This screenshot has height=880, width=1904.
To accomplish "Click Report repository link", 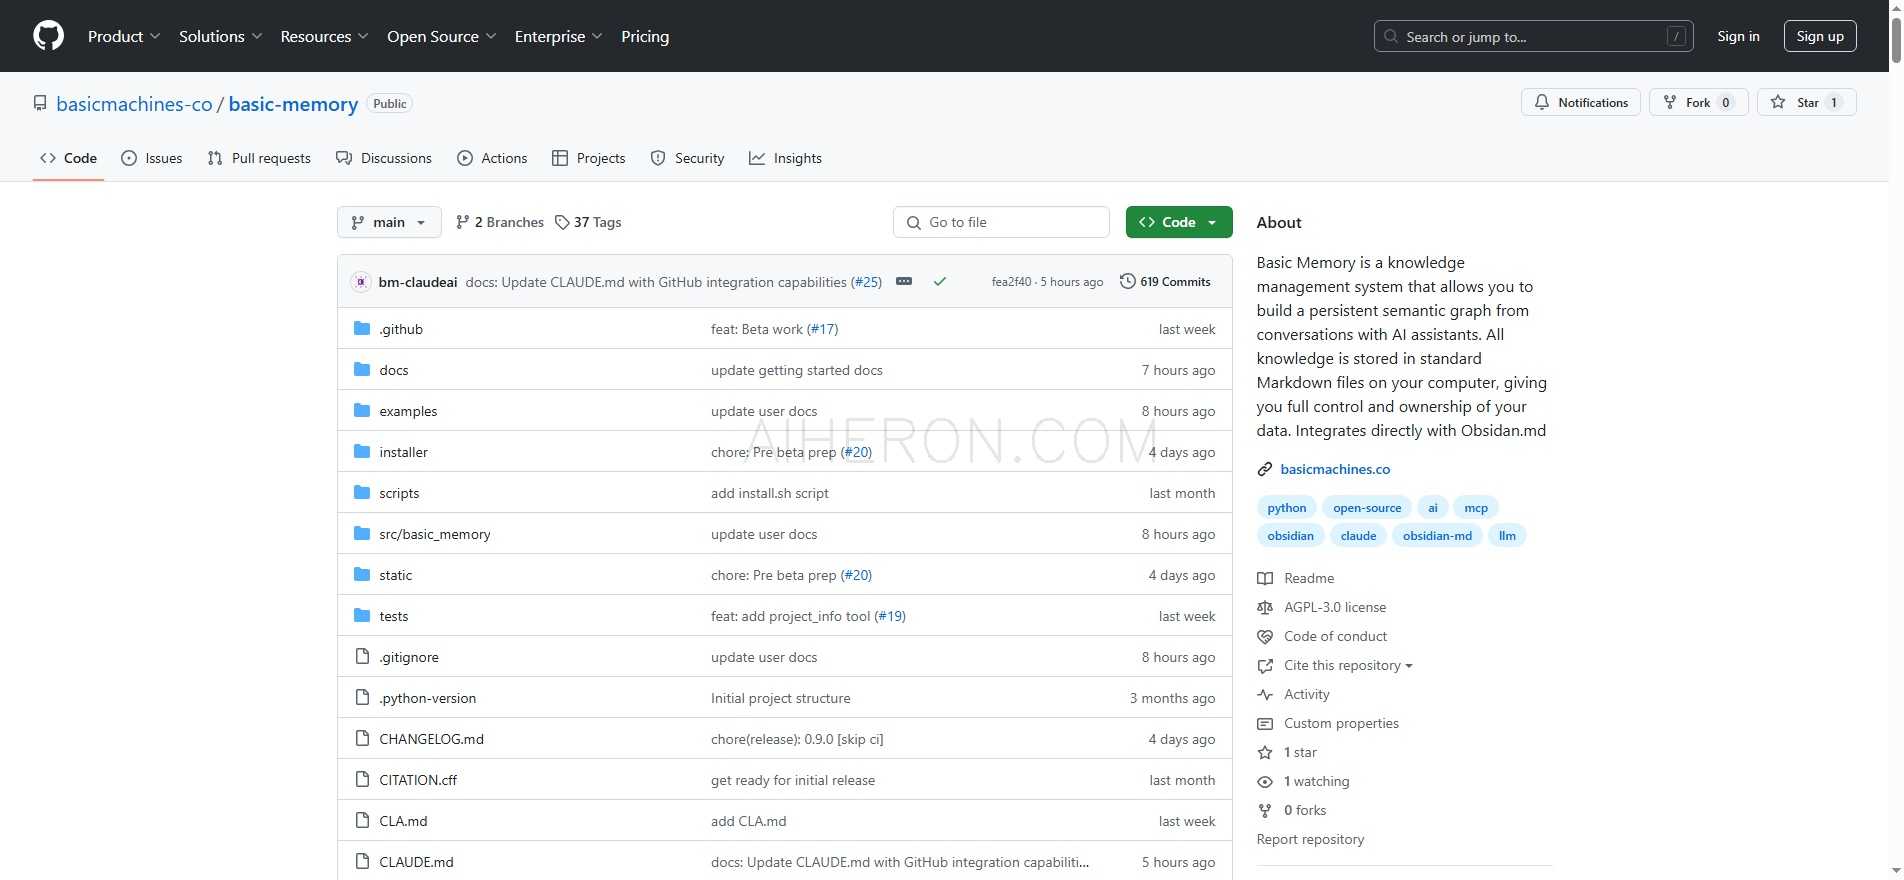I will (1310, 839).
